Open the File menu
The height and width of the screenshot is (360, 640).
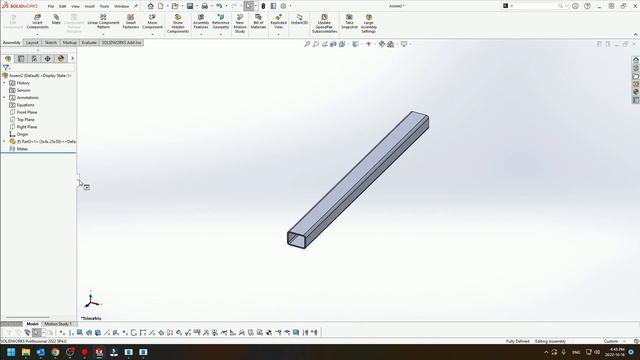click(51, 7)
